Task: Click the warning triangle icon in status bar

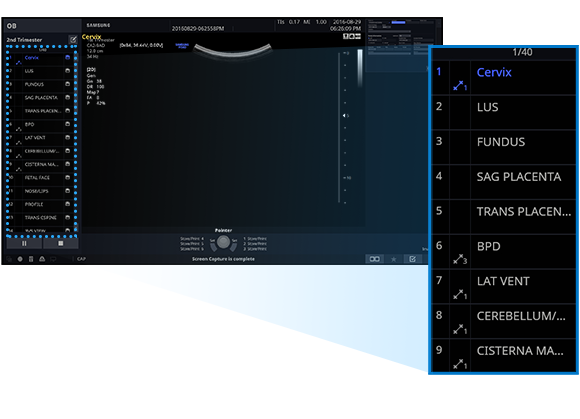Action: point(42,259)
